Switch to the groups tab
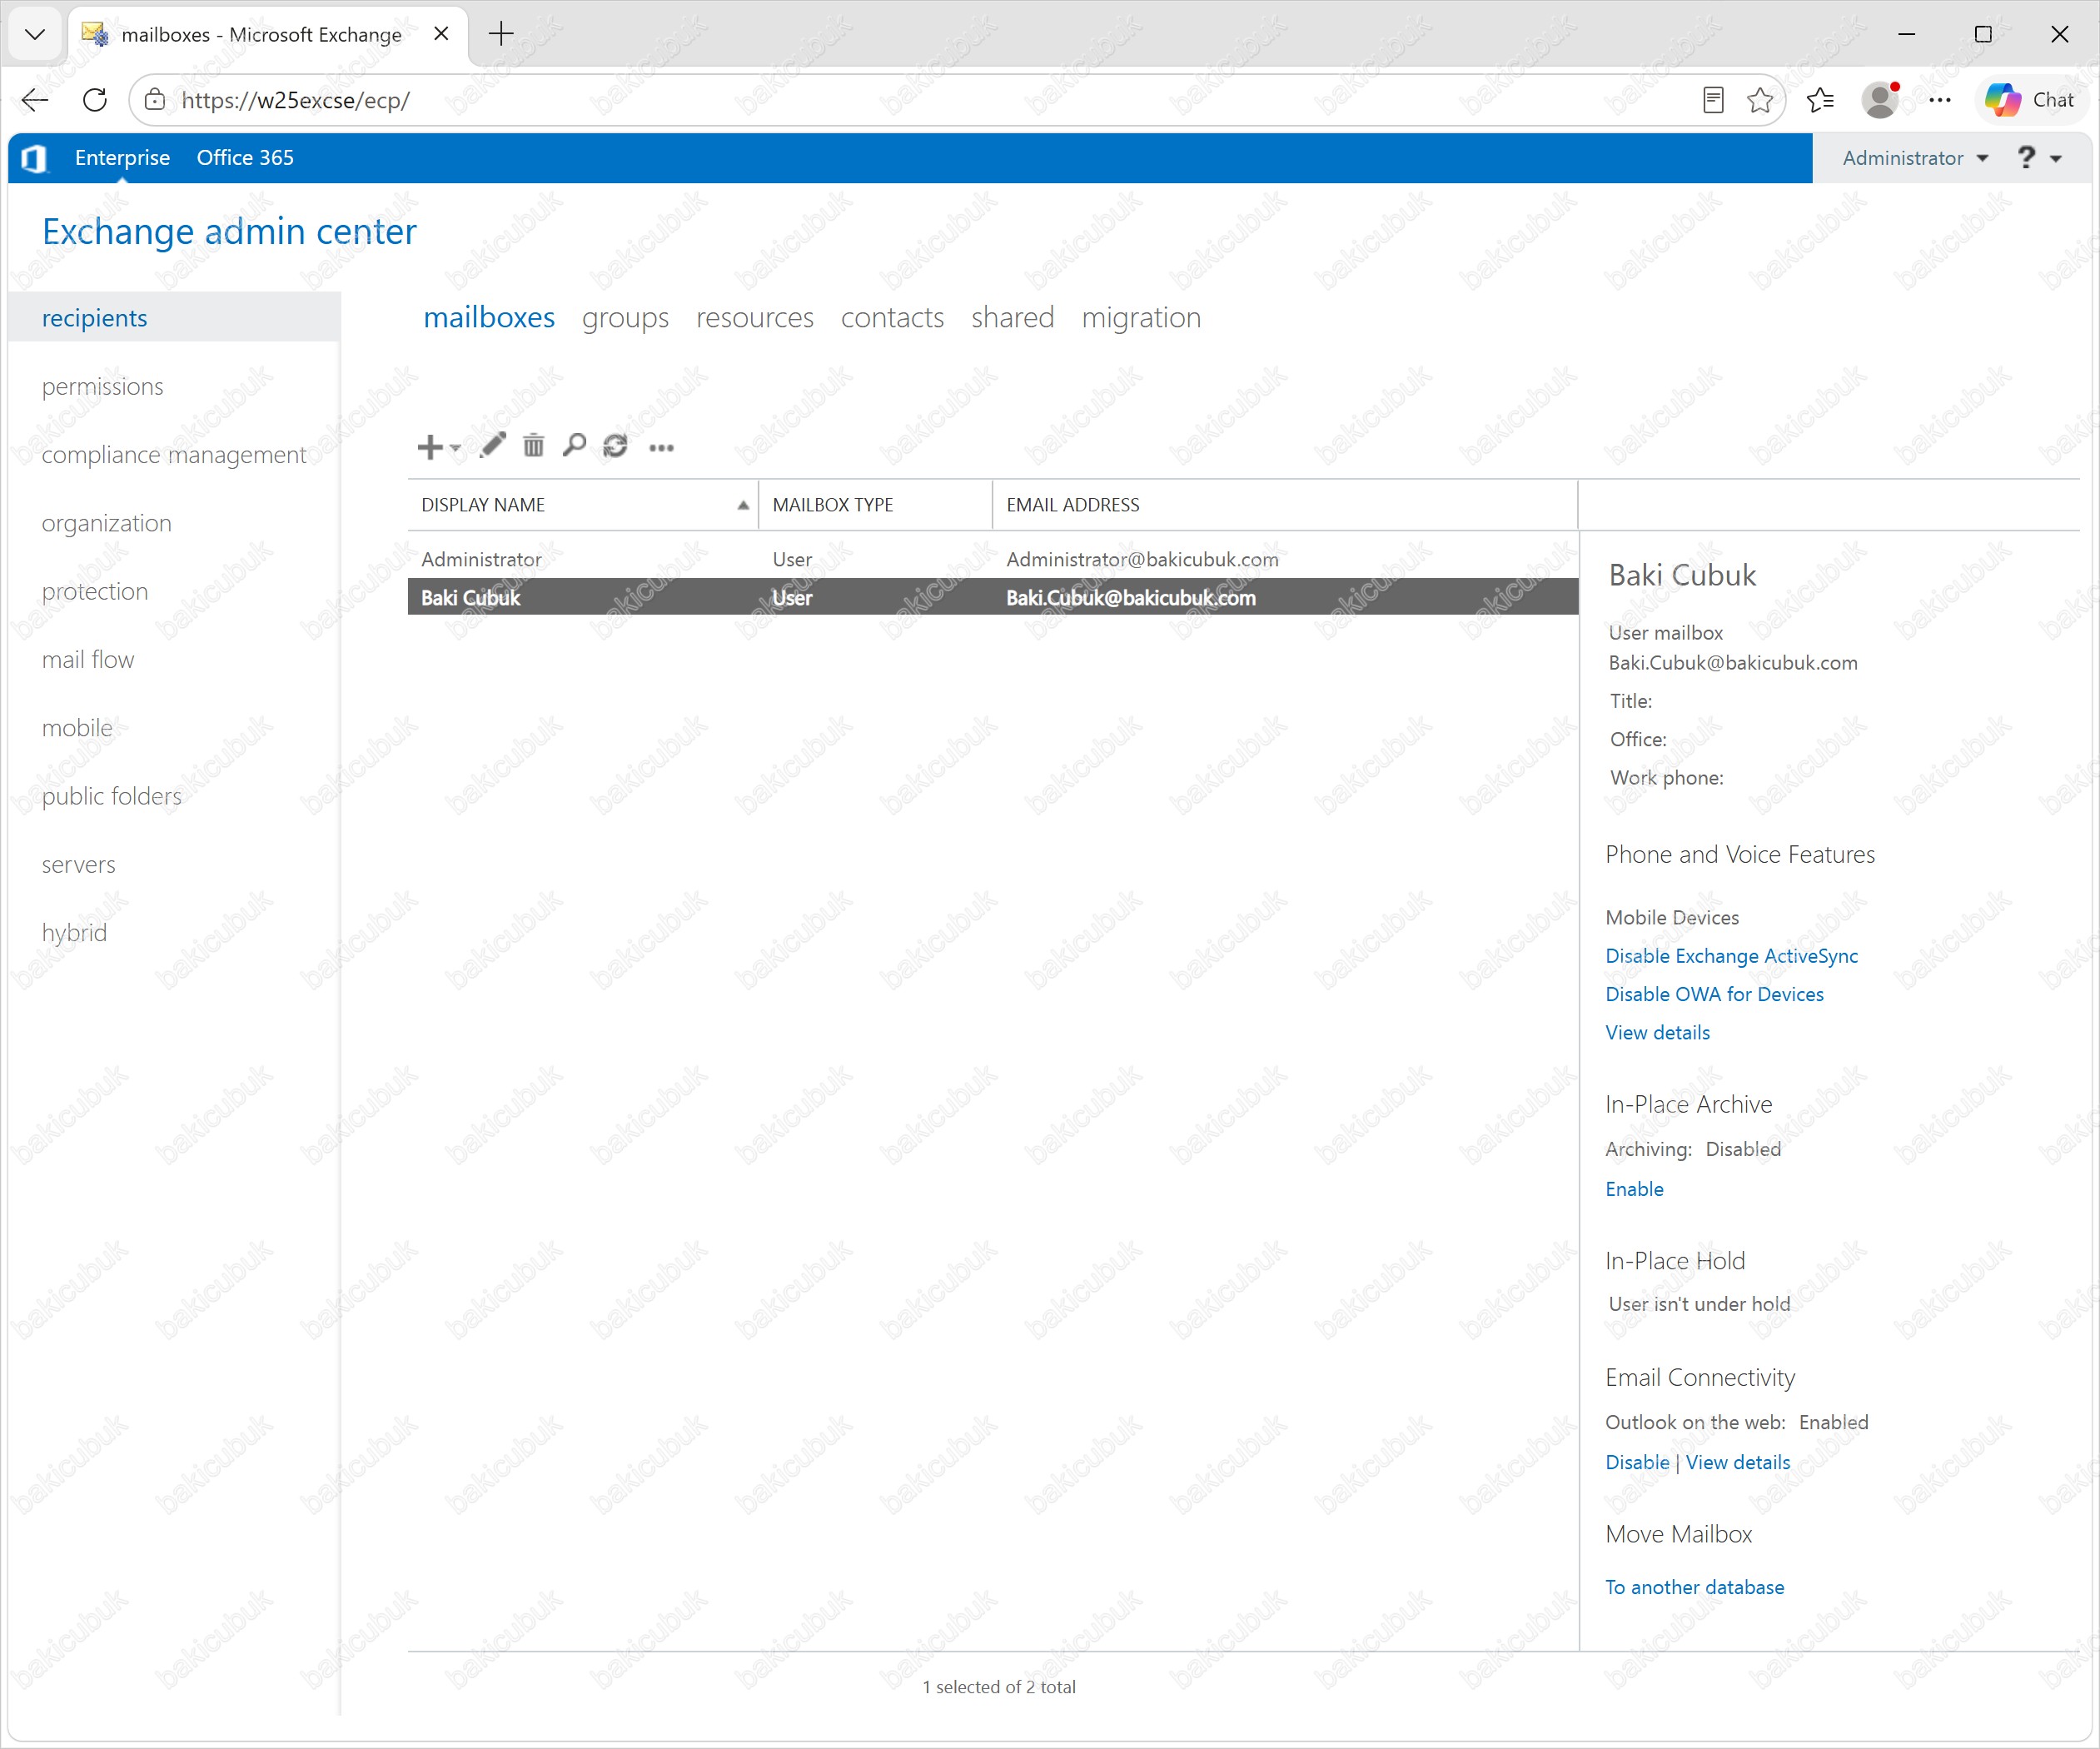This screenshot has height=1749, width=2100. click(625, 318)
